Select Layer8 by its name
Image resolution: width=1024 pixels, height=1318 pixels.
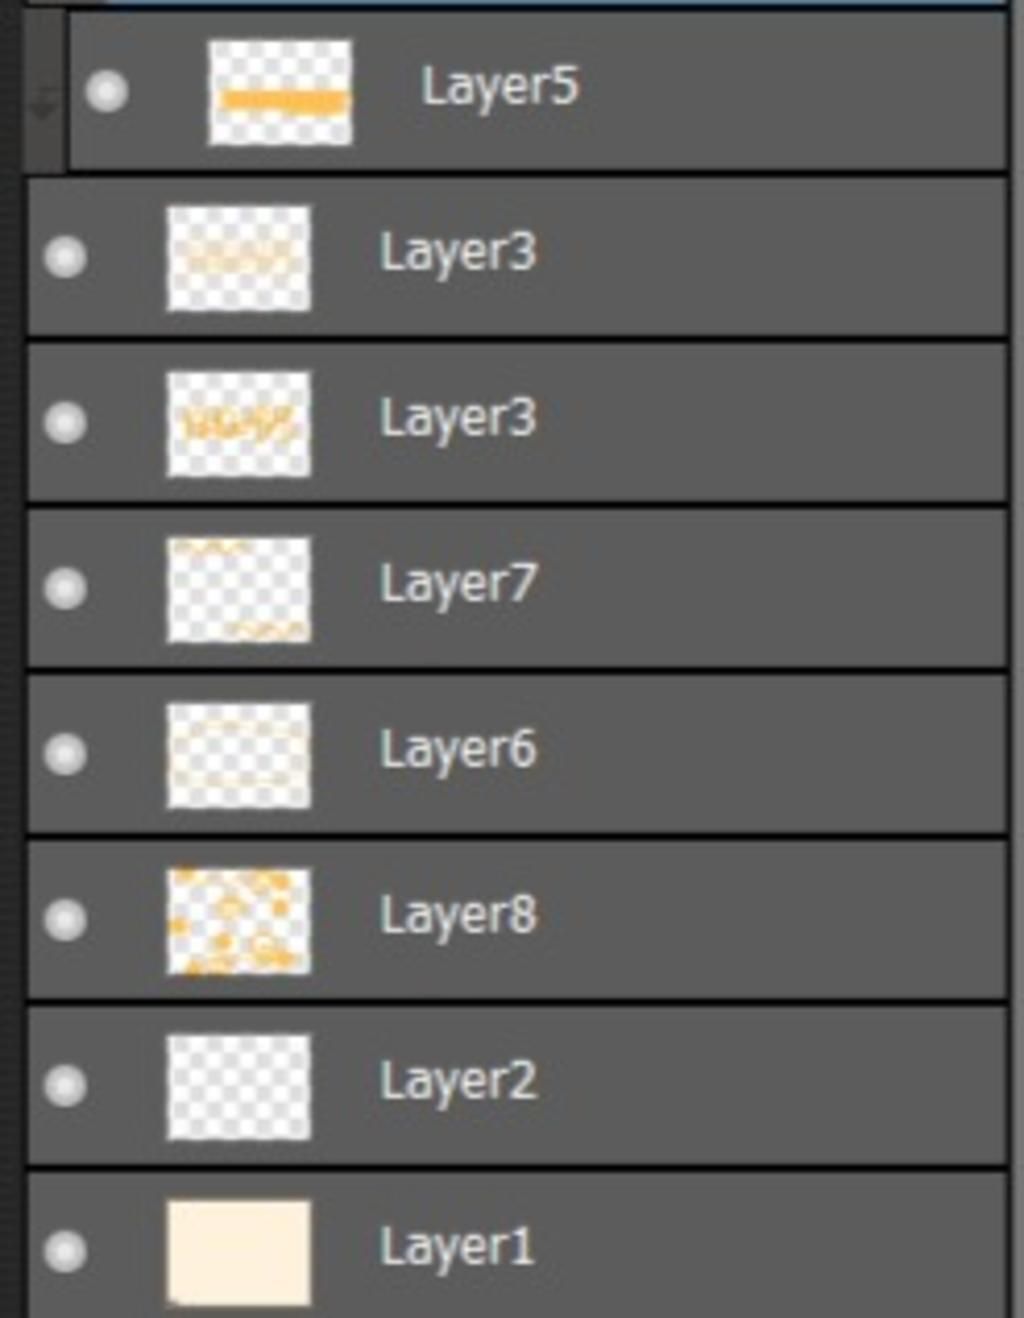[458, 915]
